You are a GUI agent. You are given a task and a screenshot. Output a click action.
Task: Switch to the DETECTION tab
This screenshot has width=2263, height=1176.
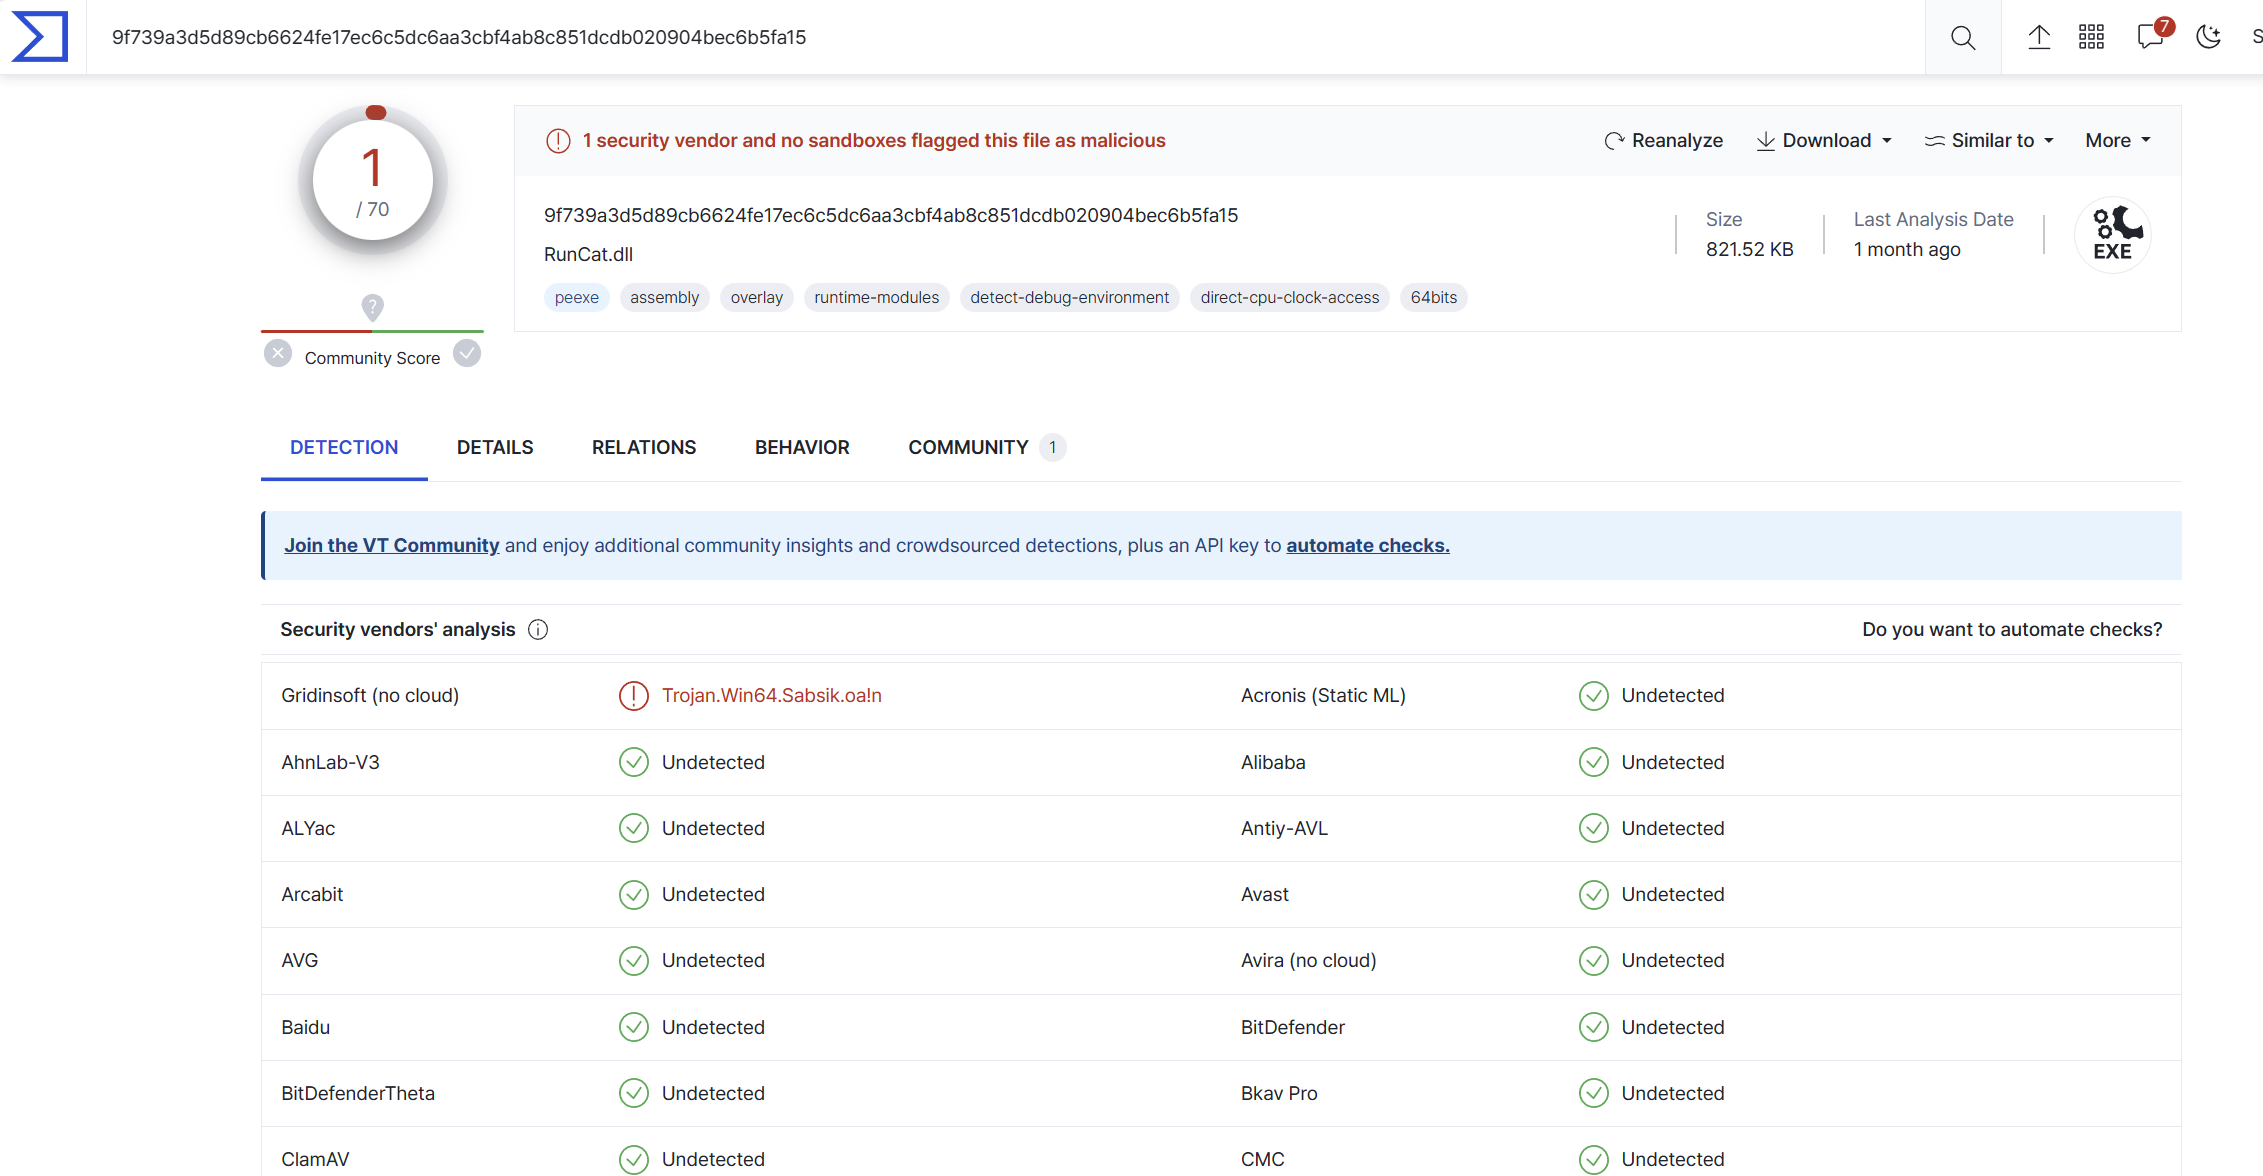pyautogui.click(x=344, y=447)
